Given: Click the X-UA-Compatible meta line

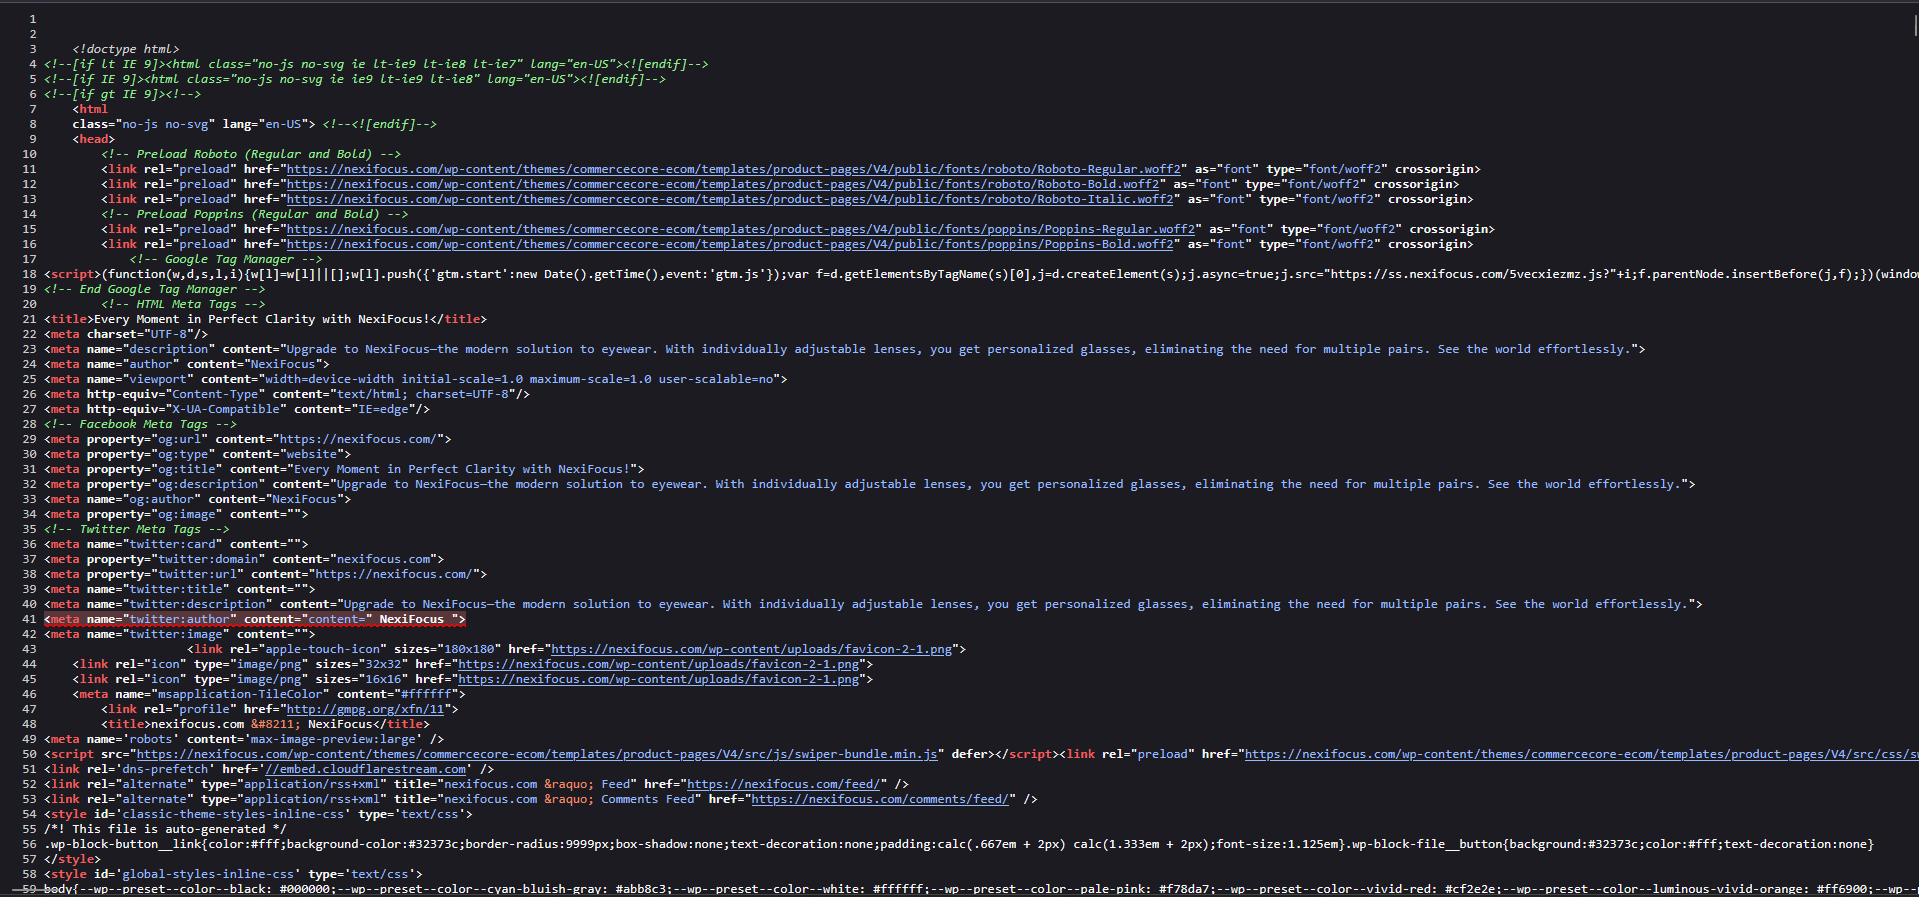Looking at the screenshot, I should pyautogui.click(x=237, y=409).
